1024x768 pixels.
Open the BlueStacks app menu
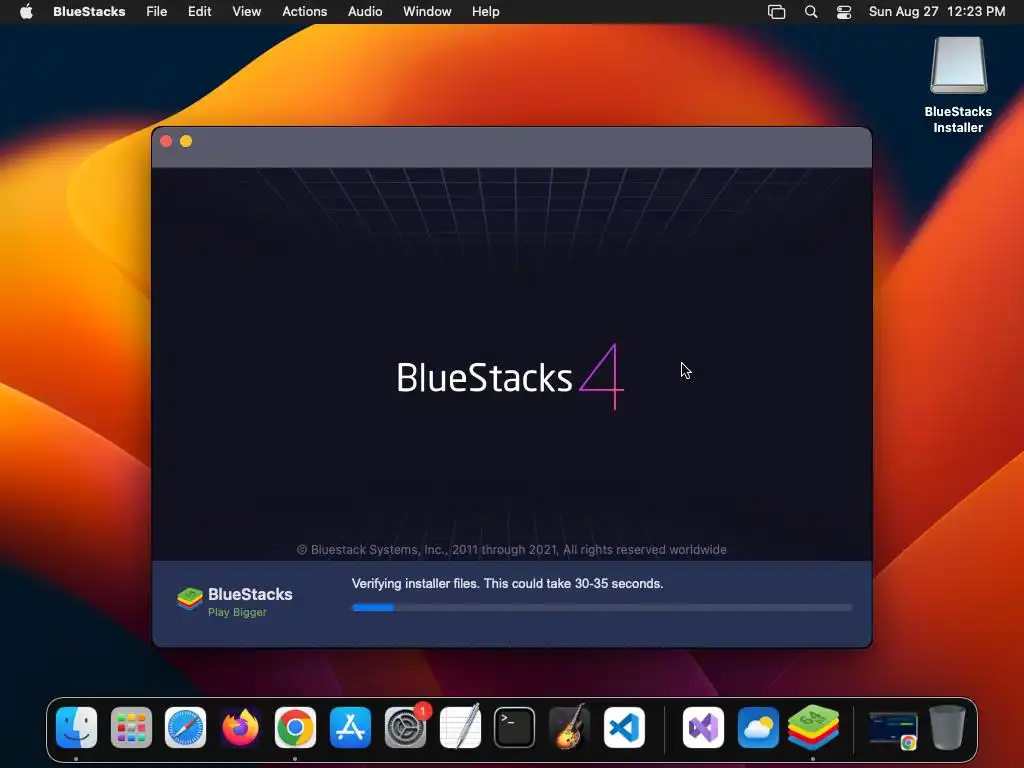coord(89,12)
